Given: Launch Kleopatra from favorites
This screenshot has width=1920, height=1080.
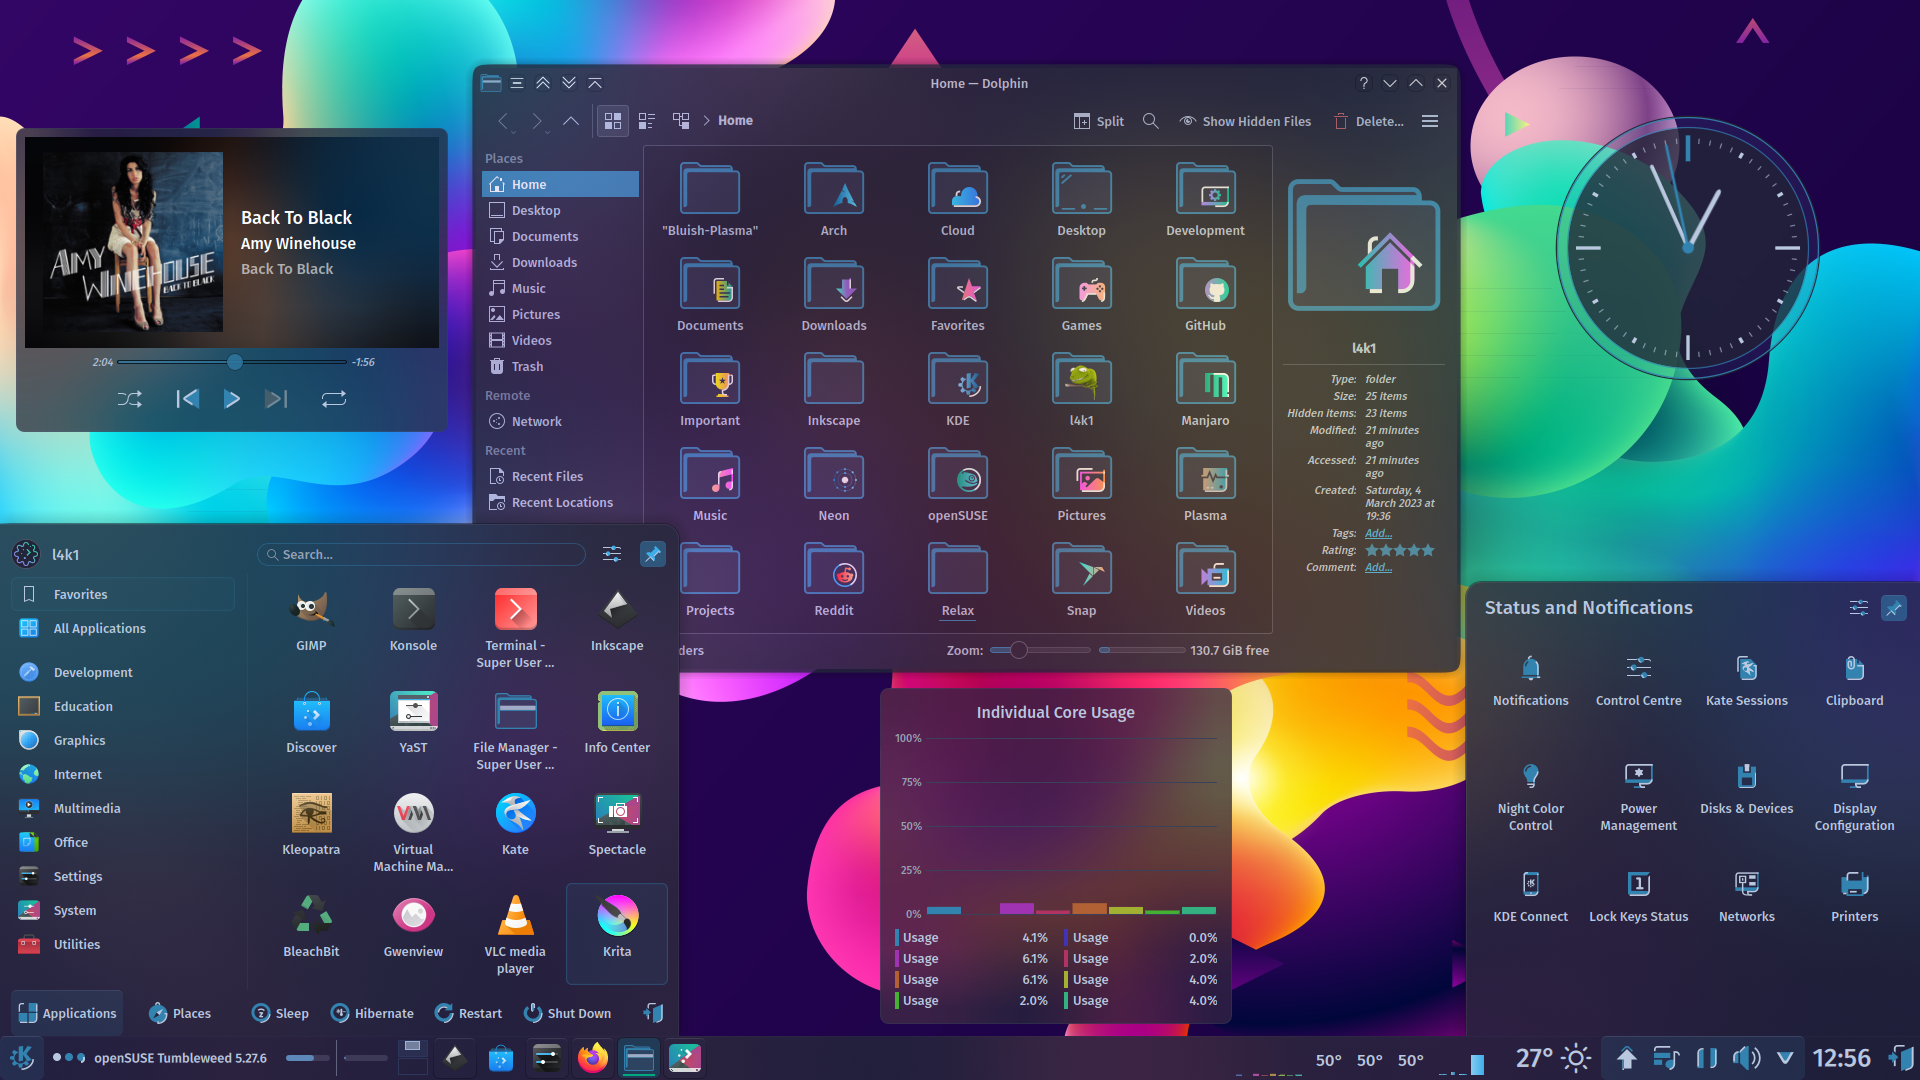Looking at the screenshot, I should 311,824.
